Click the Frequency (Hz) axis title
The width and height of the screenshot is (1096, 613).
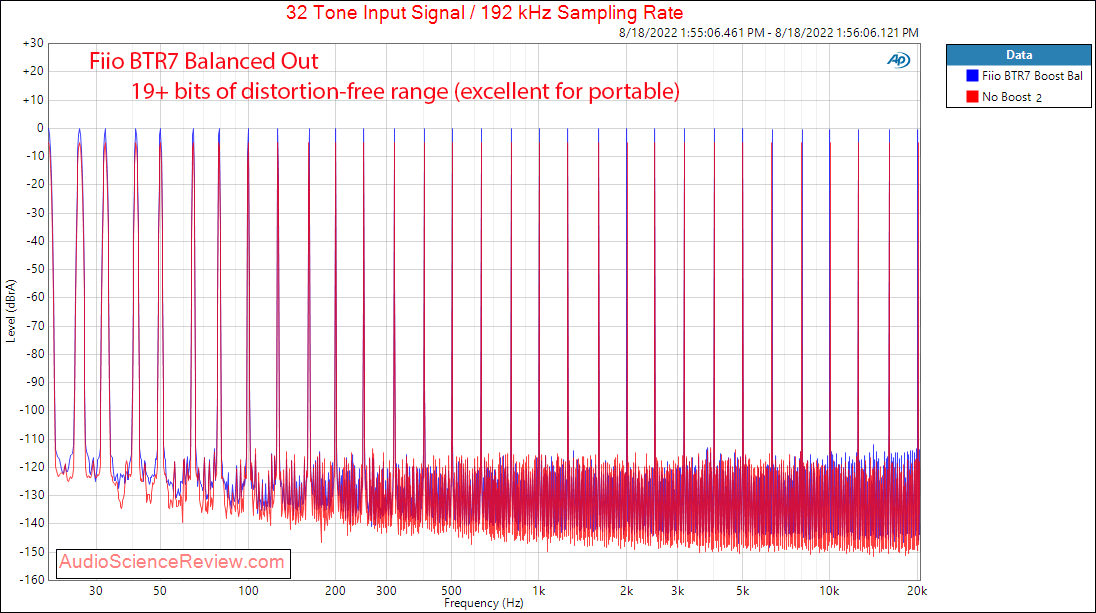tap(484, 603)
